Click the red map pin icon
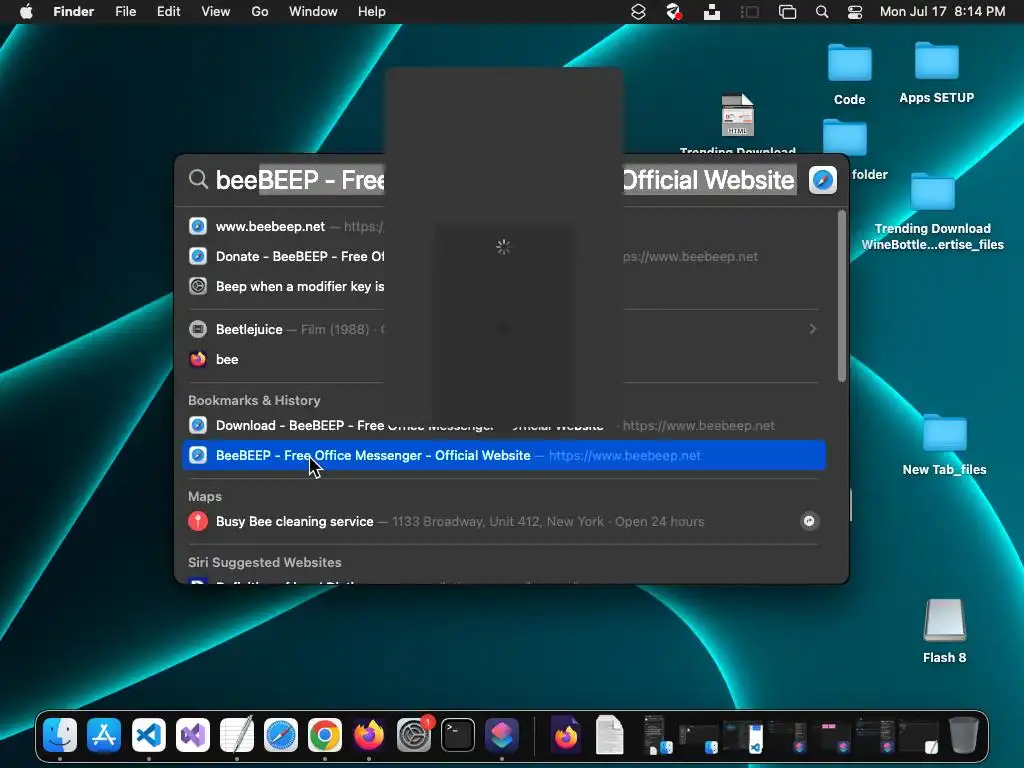The image size is (1024, 768). coord(198,522)
